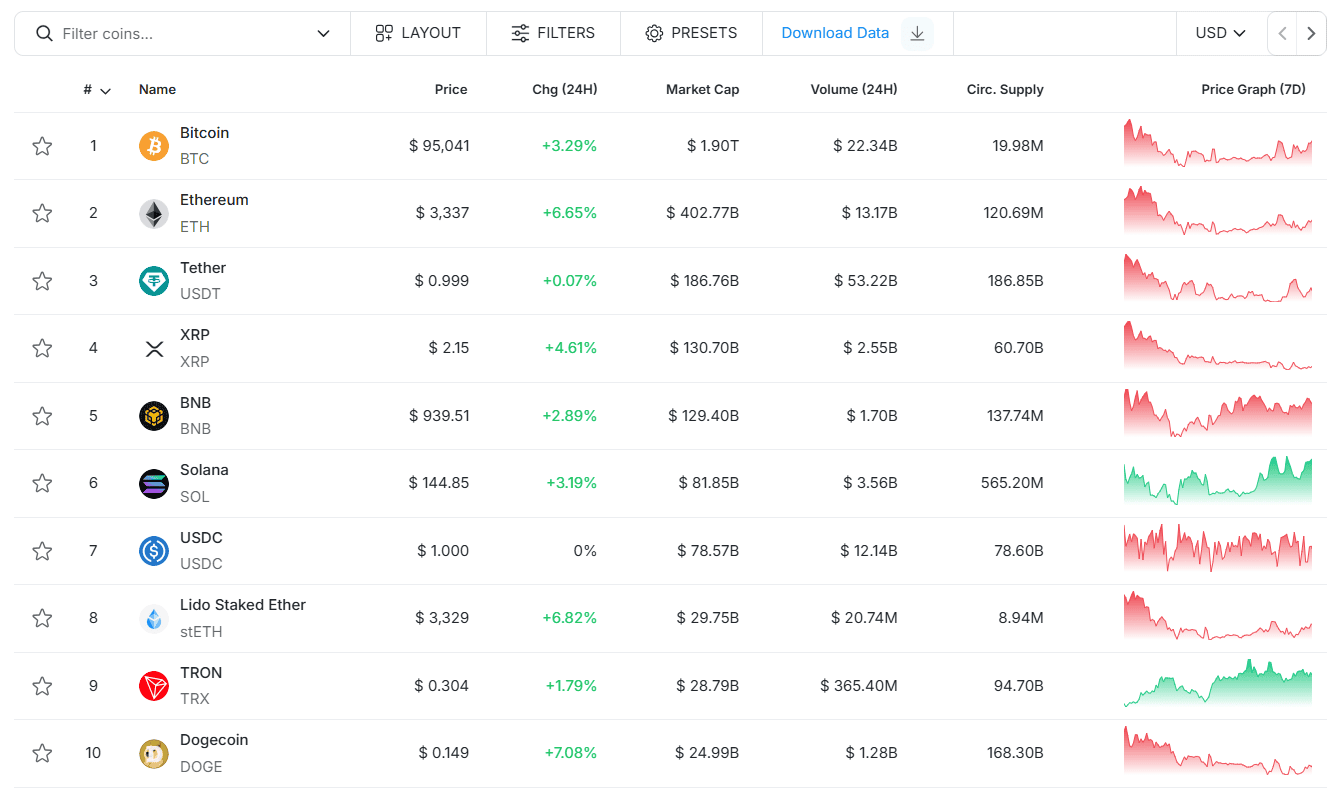
Task: Click the Dogecoin logo icon
Action: coord(154,753)
